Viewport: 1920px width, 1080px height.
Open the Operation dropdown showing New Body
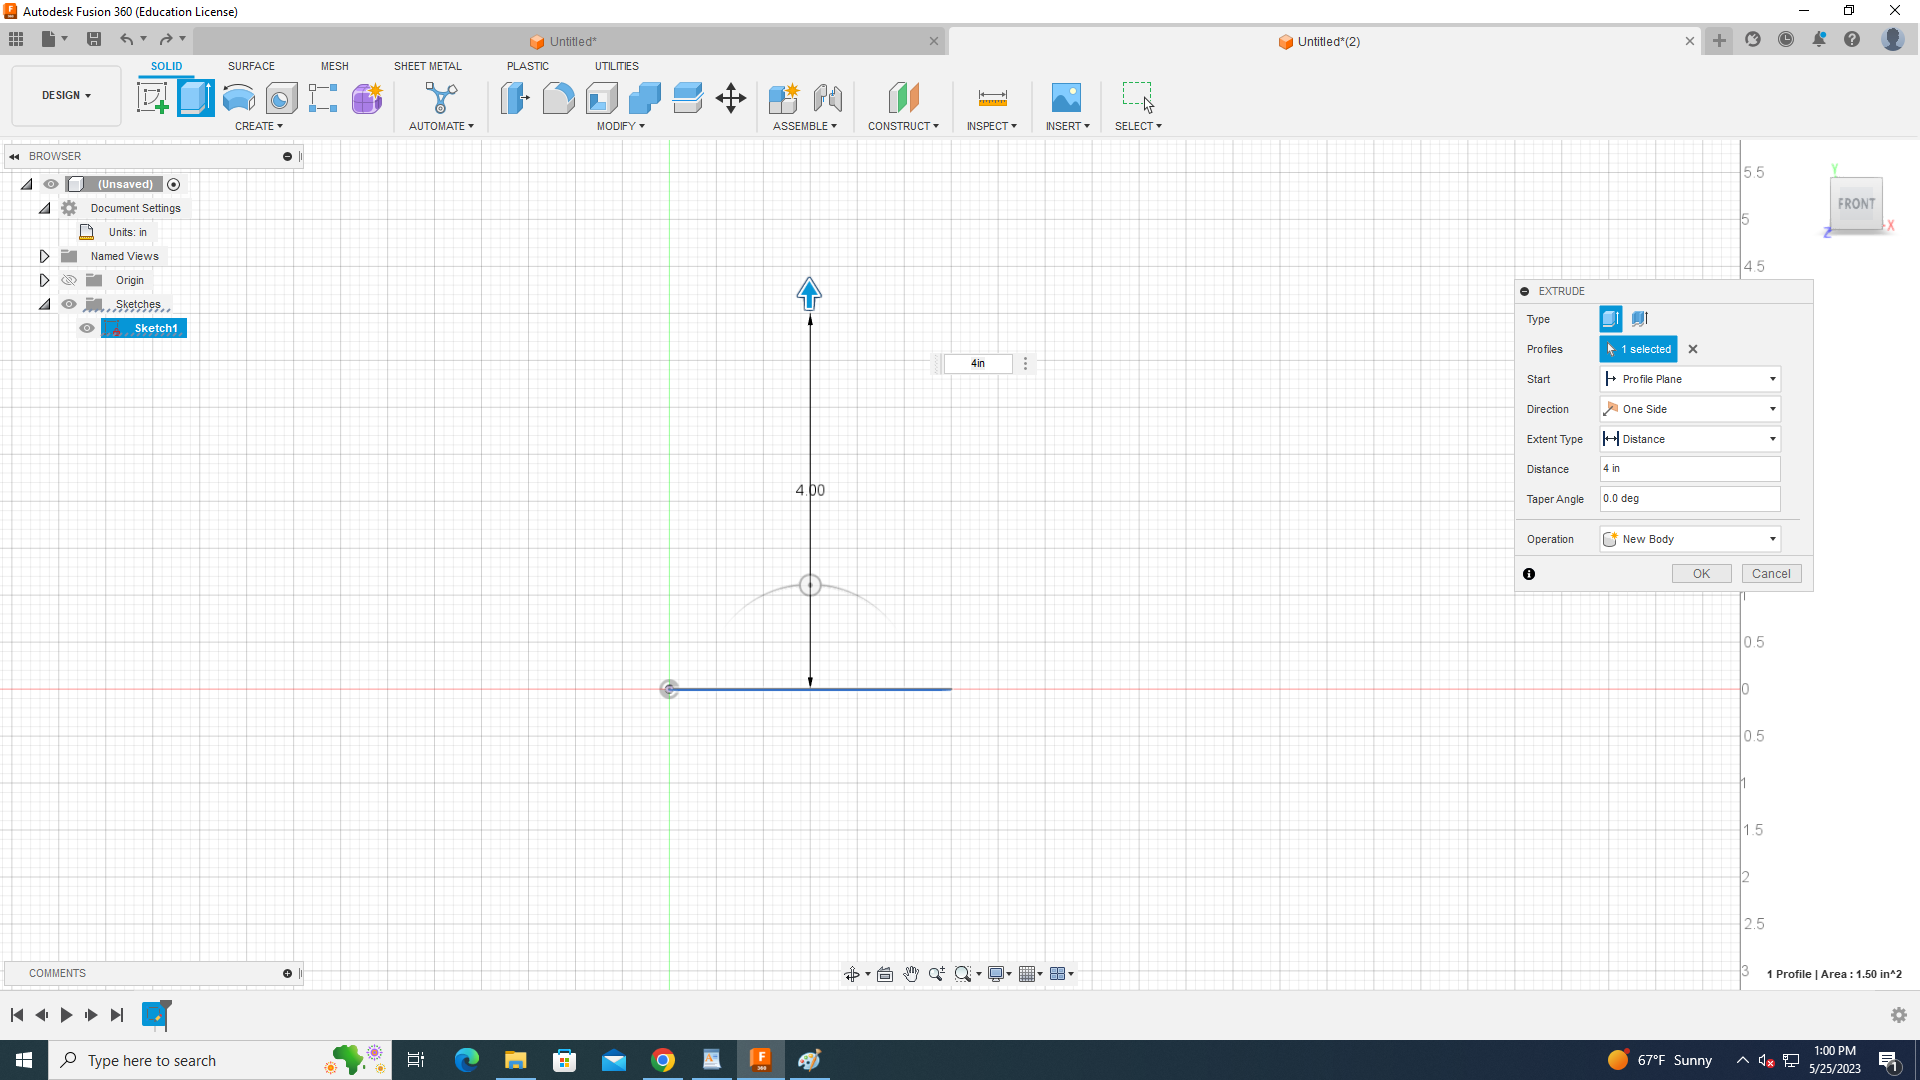(x=1690, y=539)
